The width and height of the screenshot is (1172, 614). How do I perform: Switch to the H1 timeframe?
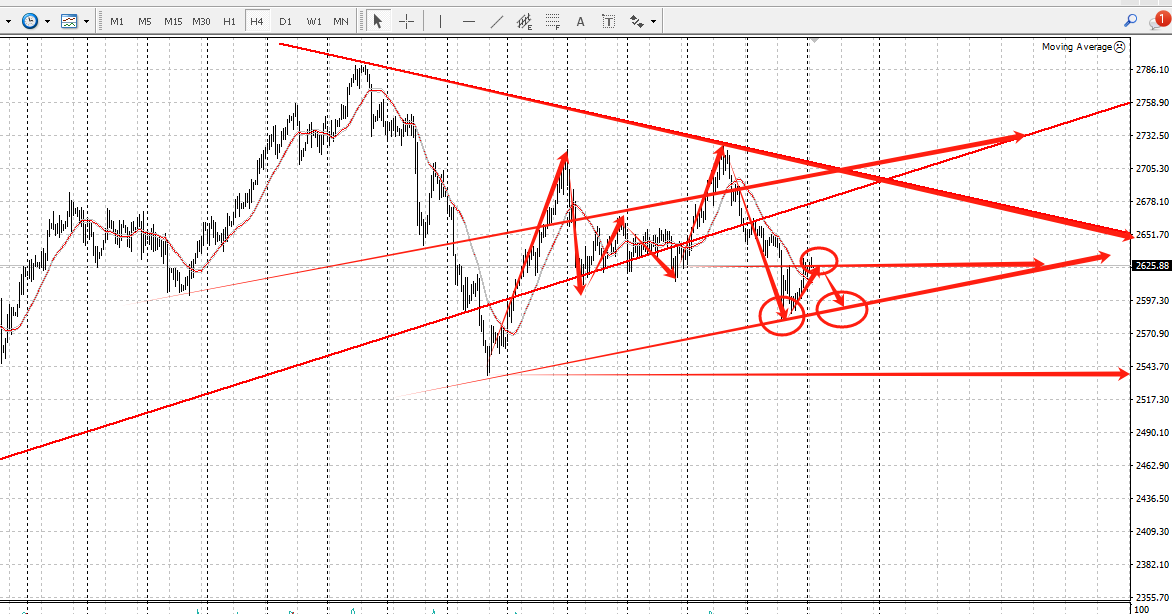point(229,21)
